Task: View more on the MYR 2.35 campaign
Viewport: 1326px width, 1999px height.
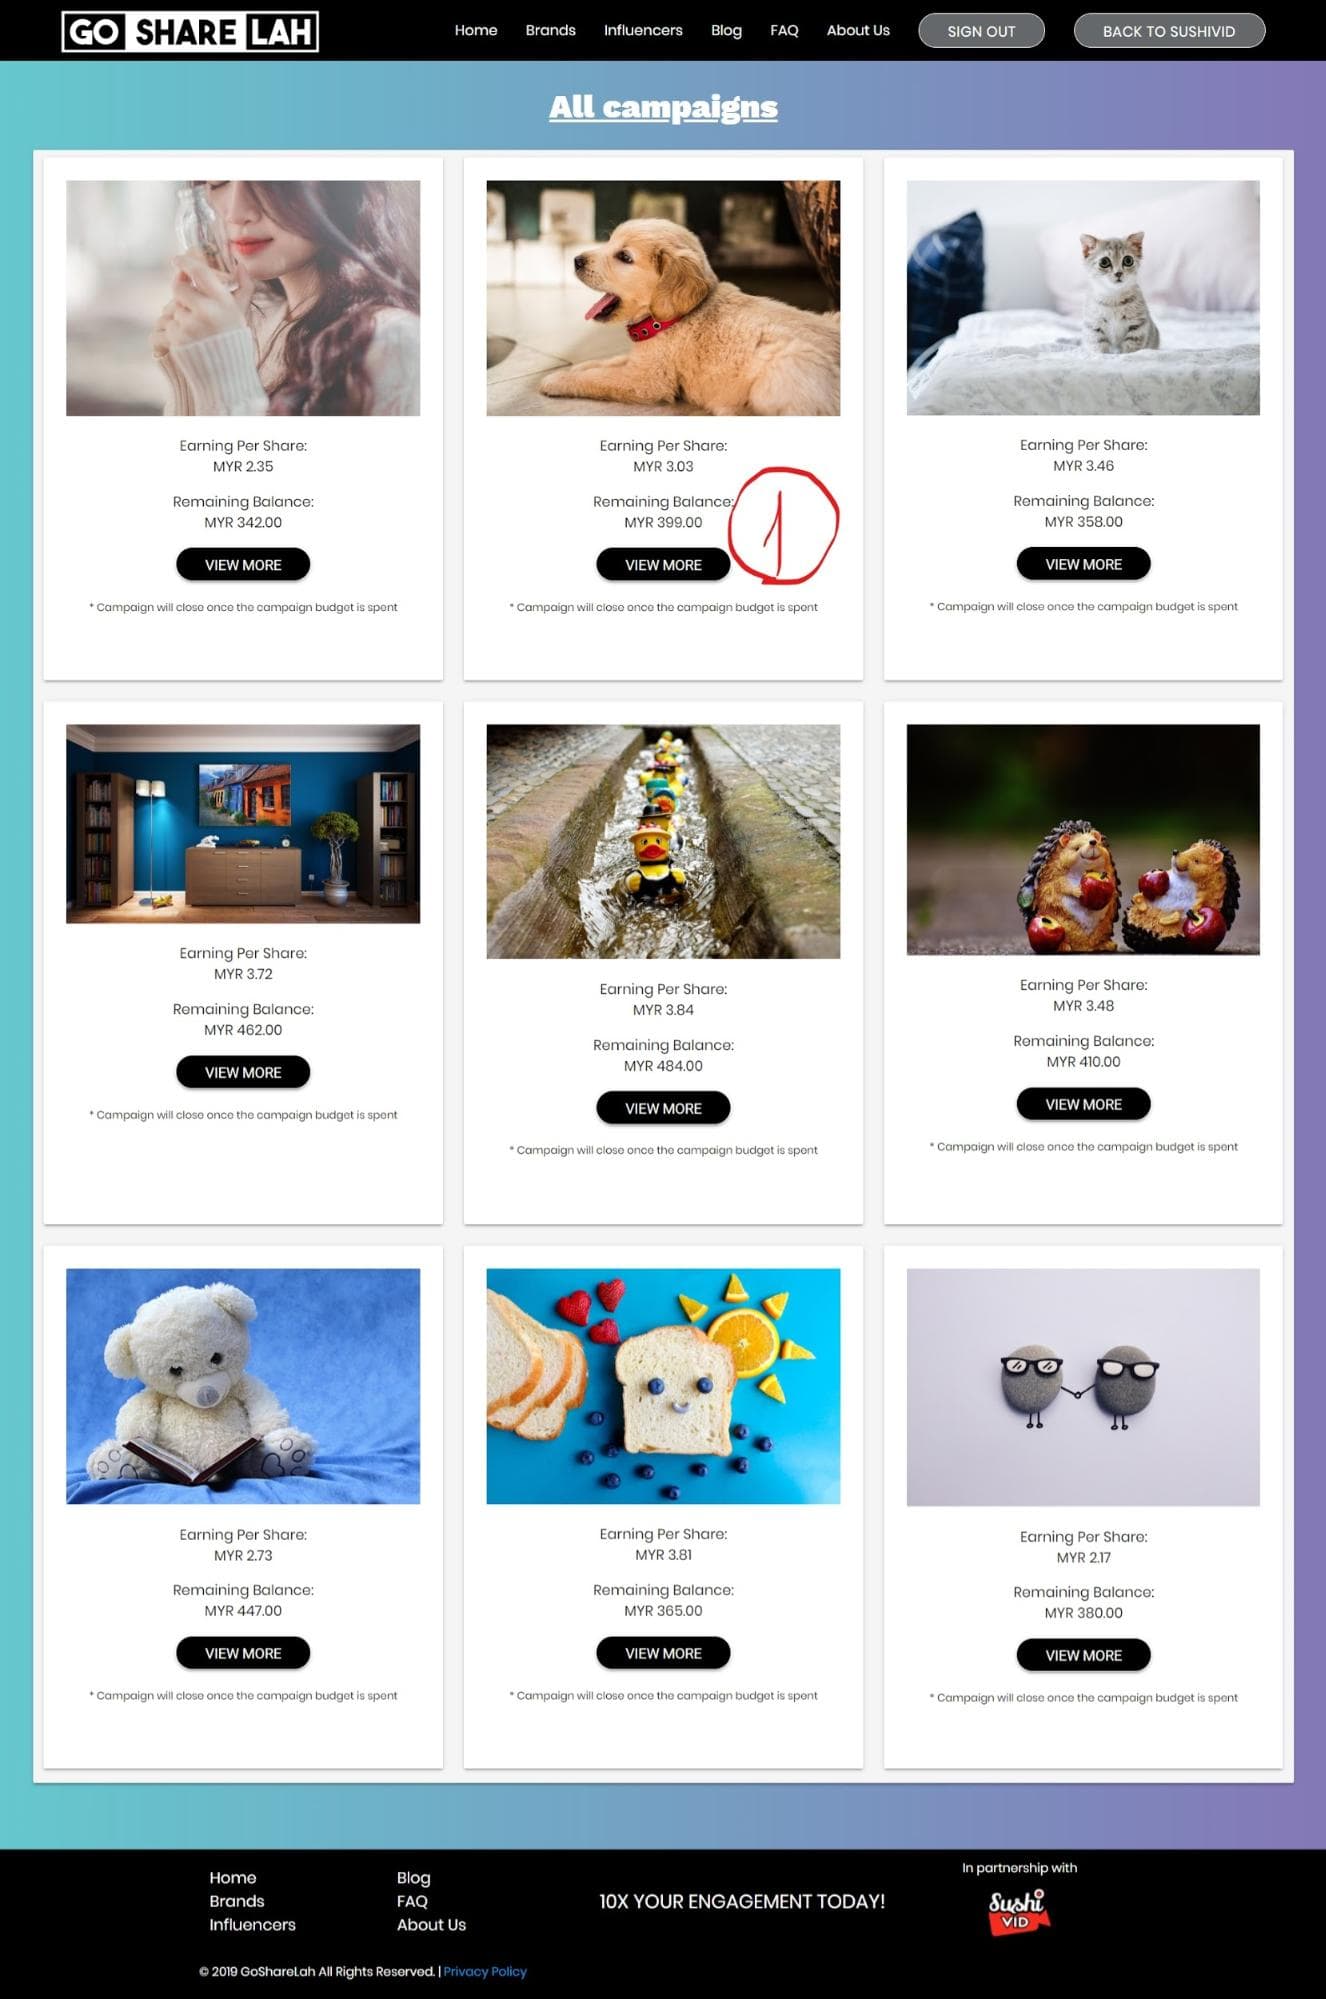Action: pos(243,565)
